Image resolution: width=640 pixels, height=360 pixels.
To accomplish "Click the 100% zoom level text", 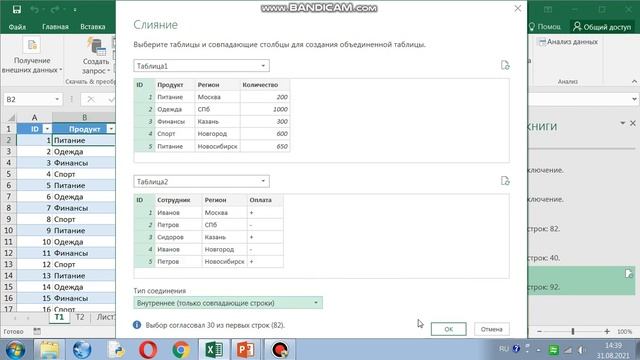I will 624,331.
